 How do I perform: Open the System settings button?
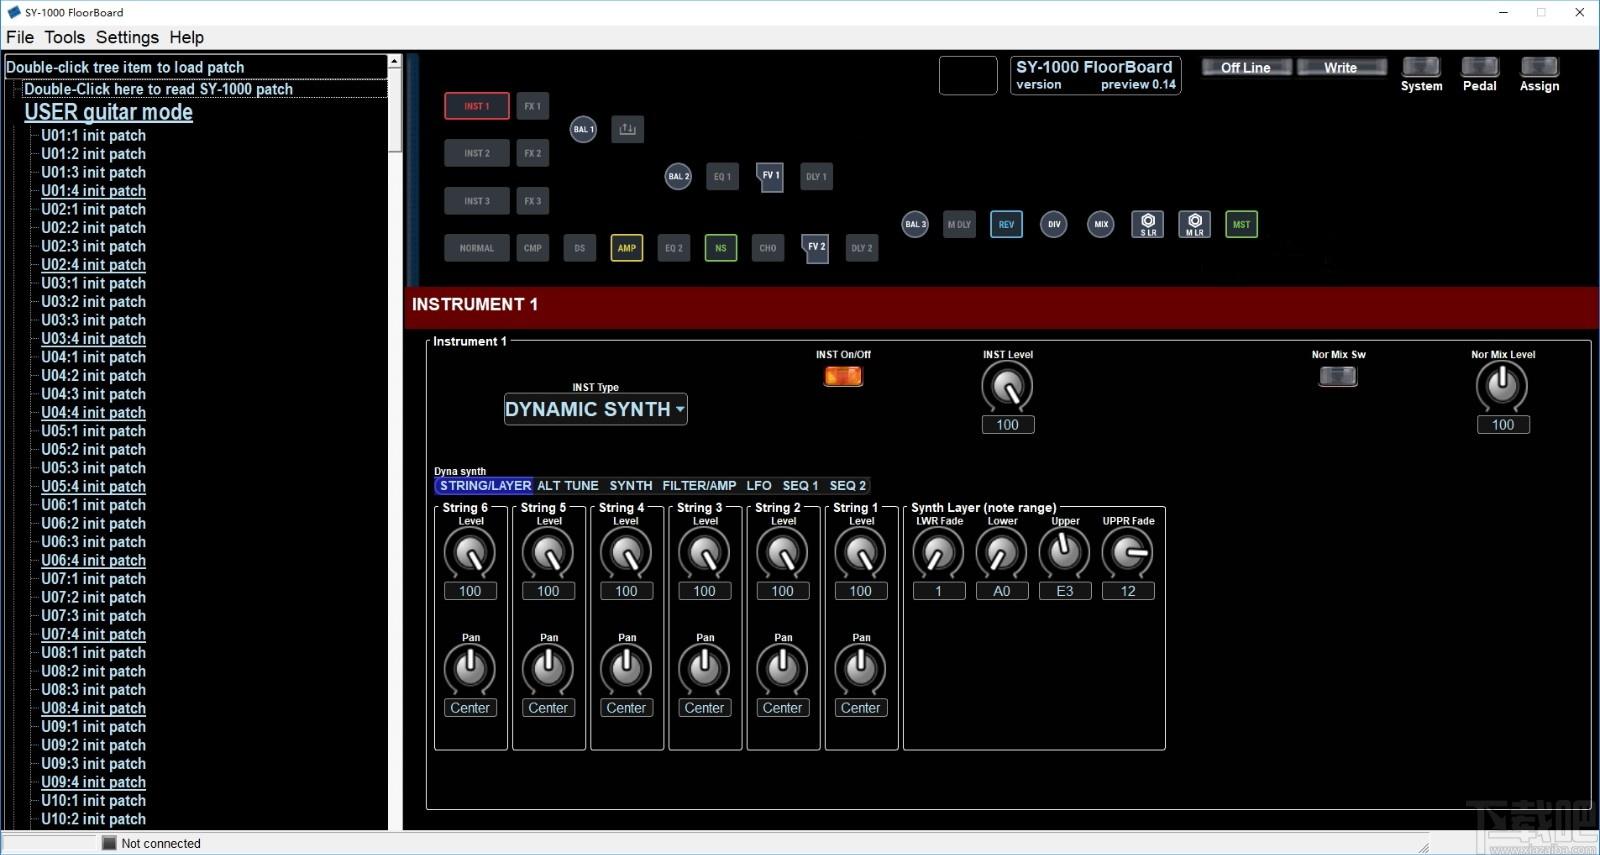click(1421, 67)
